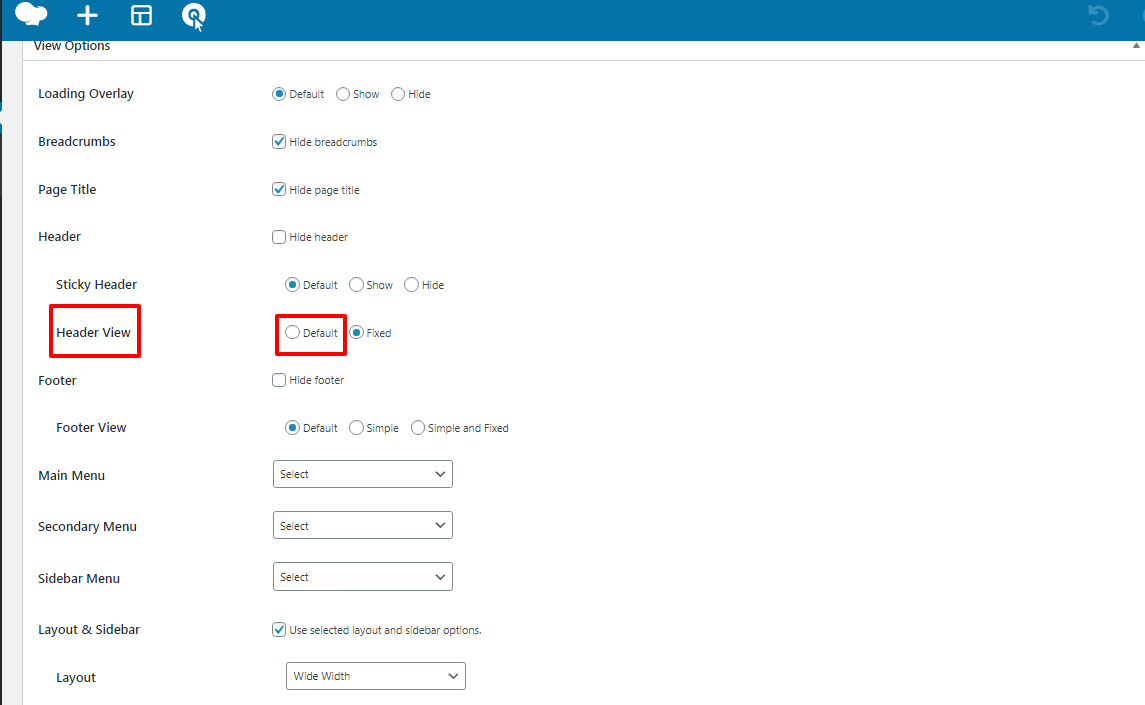
Task: Click the Sticky Header label
Action: pos(96,285)
